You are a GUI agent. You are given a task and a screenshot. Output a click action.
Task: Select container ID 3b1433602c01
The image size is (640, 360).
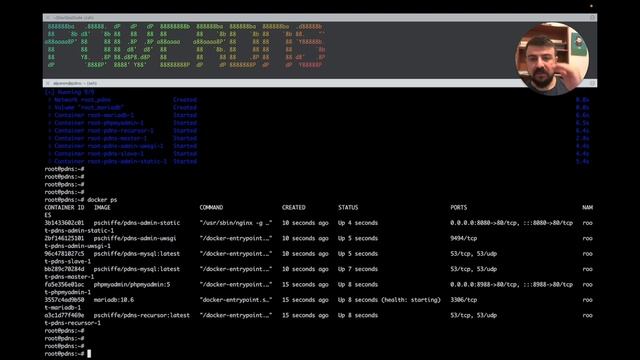click(x=64, y=223)
